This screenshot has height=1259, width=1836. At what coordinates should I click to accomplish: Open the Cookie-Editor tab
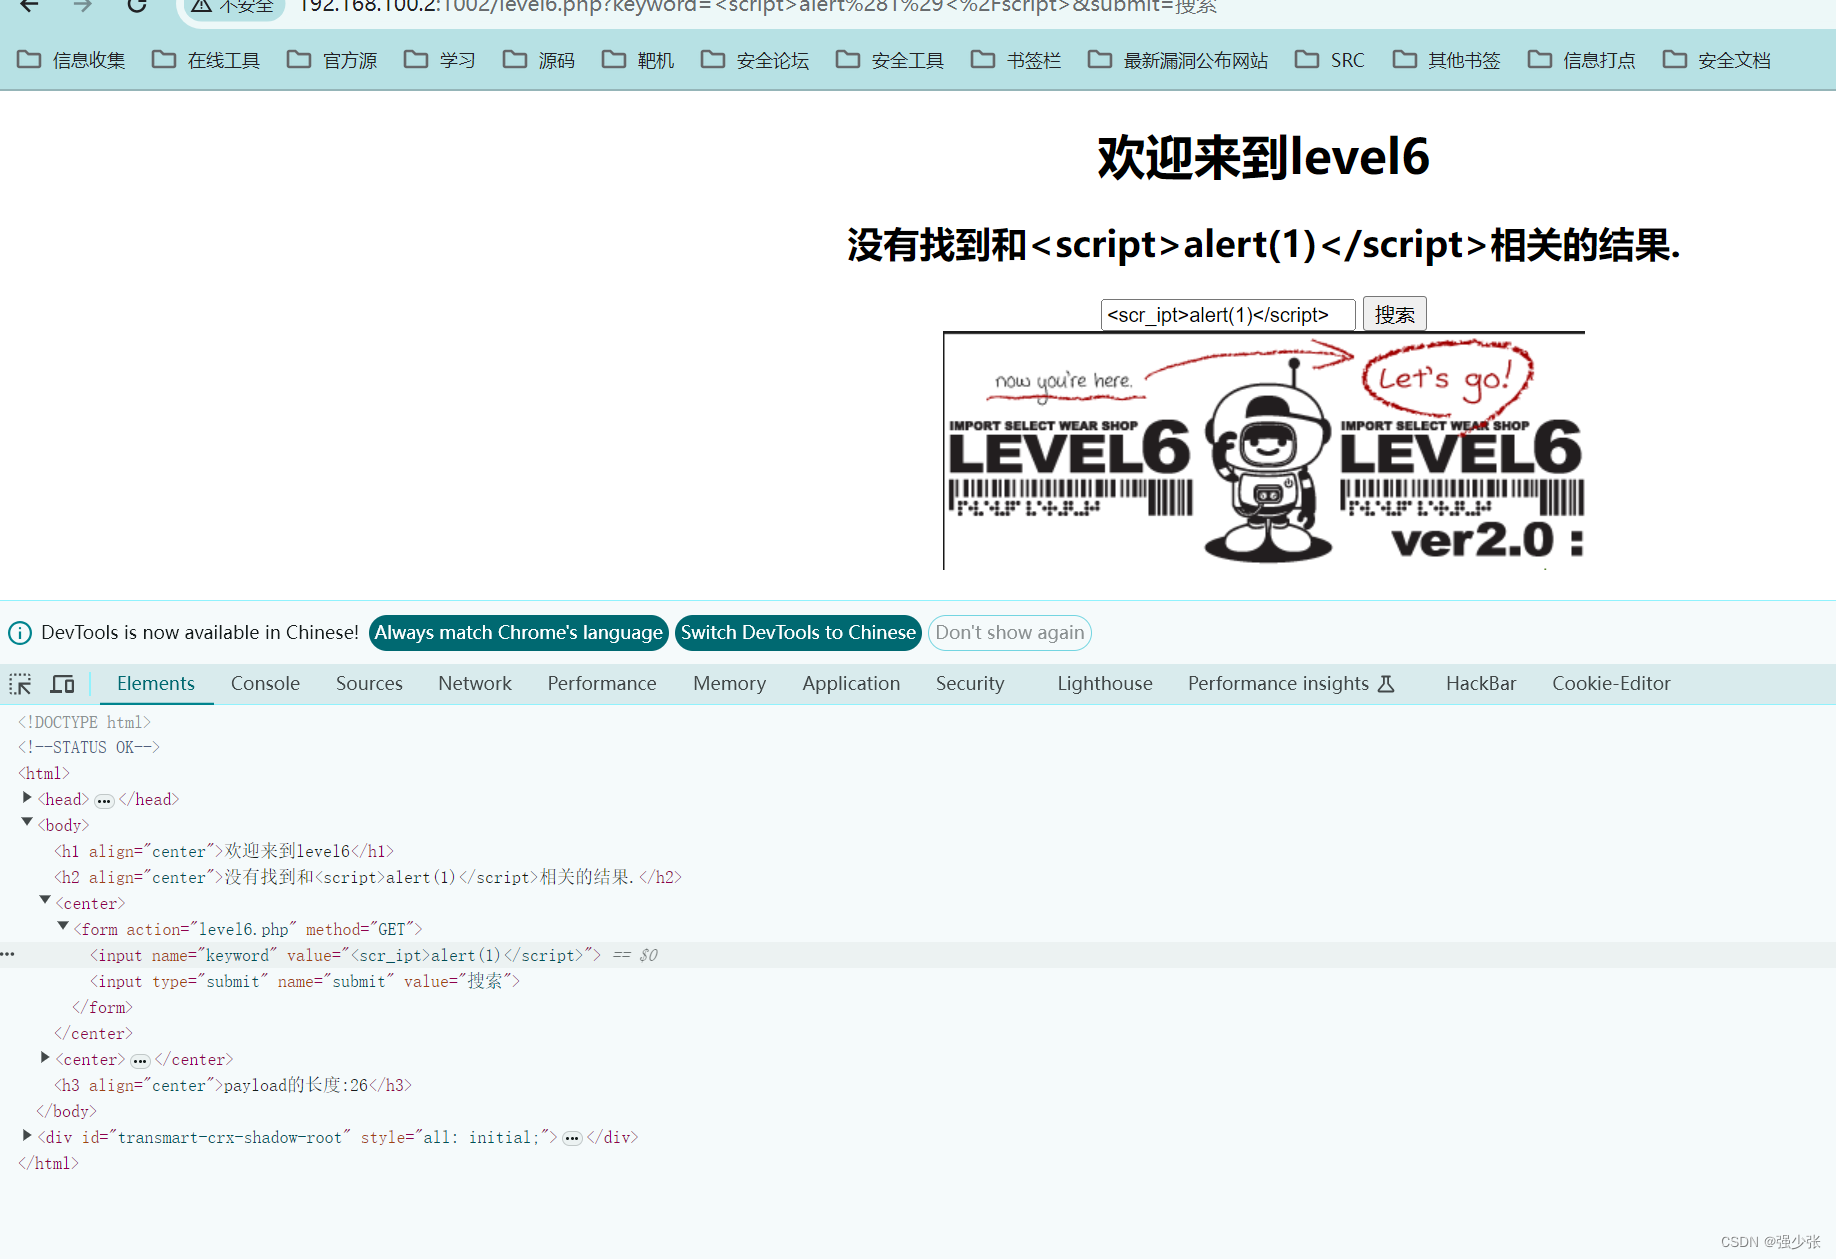point(1611,684)
